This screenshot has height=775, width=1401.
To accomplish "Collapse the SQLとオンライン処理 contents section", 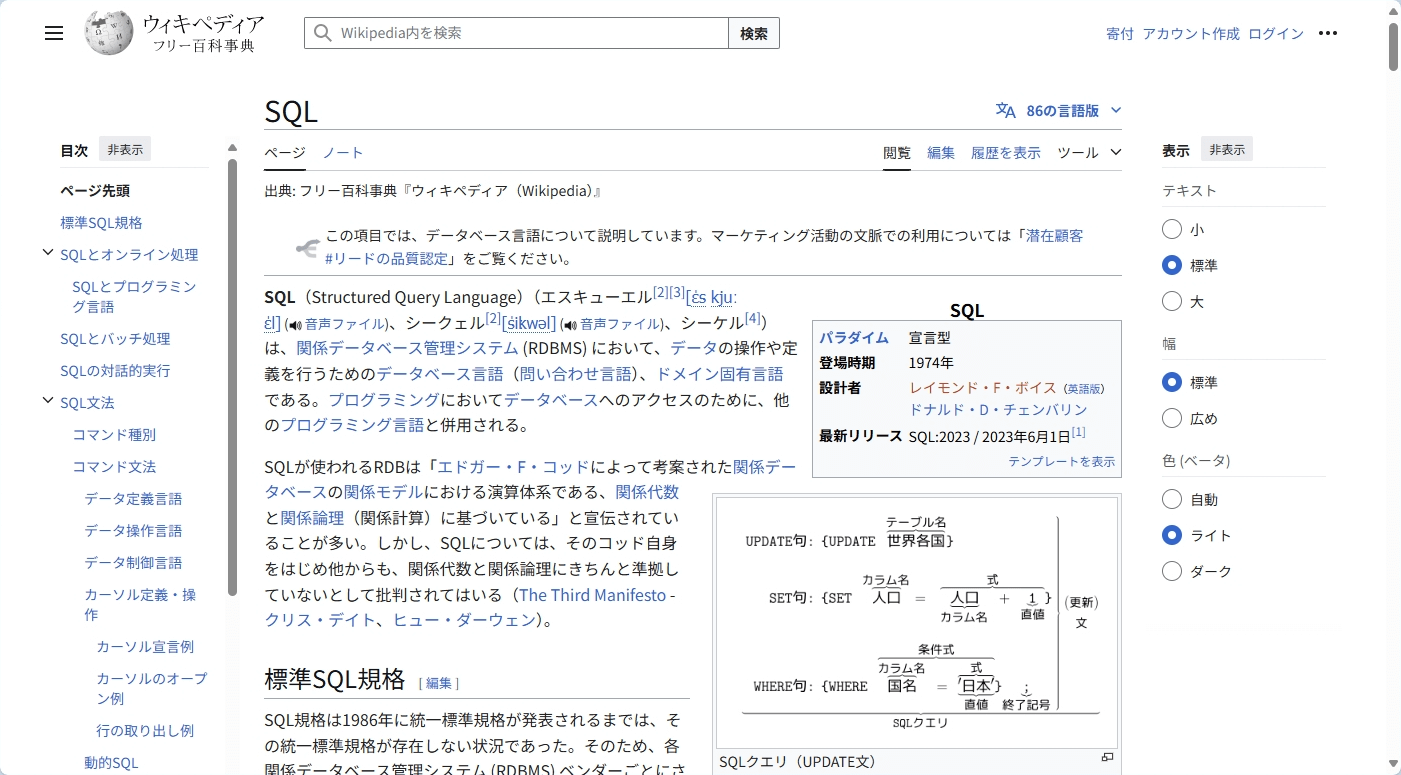I will [48, 253].
